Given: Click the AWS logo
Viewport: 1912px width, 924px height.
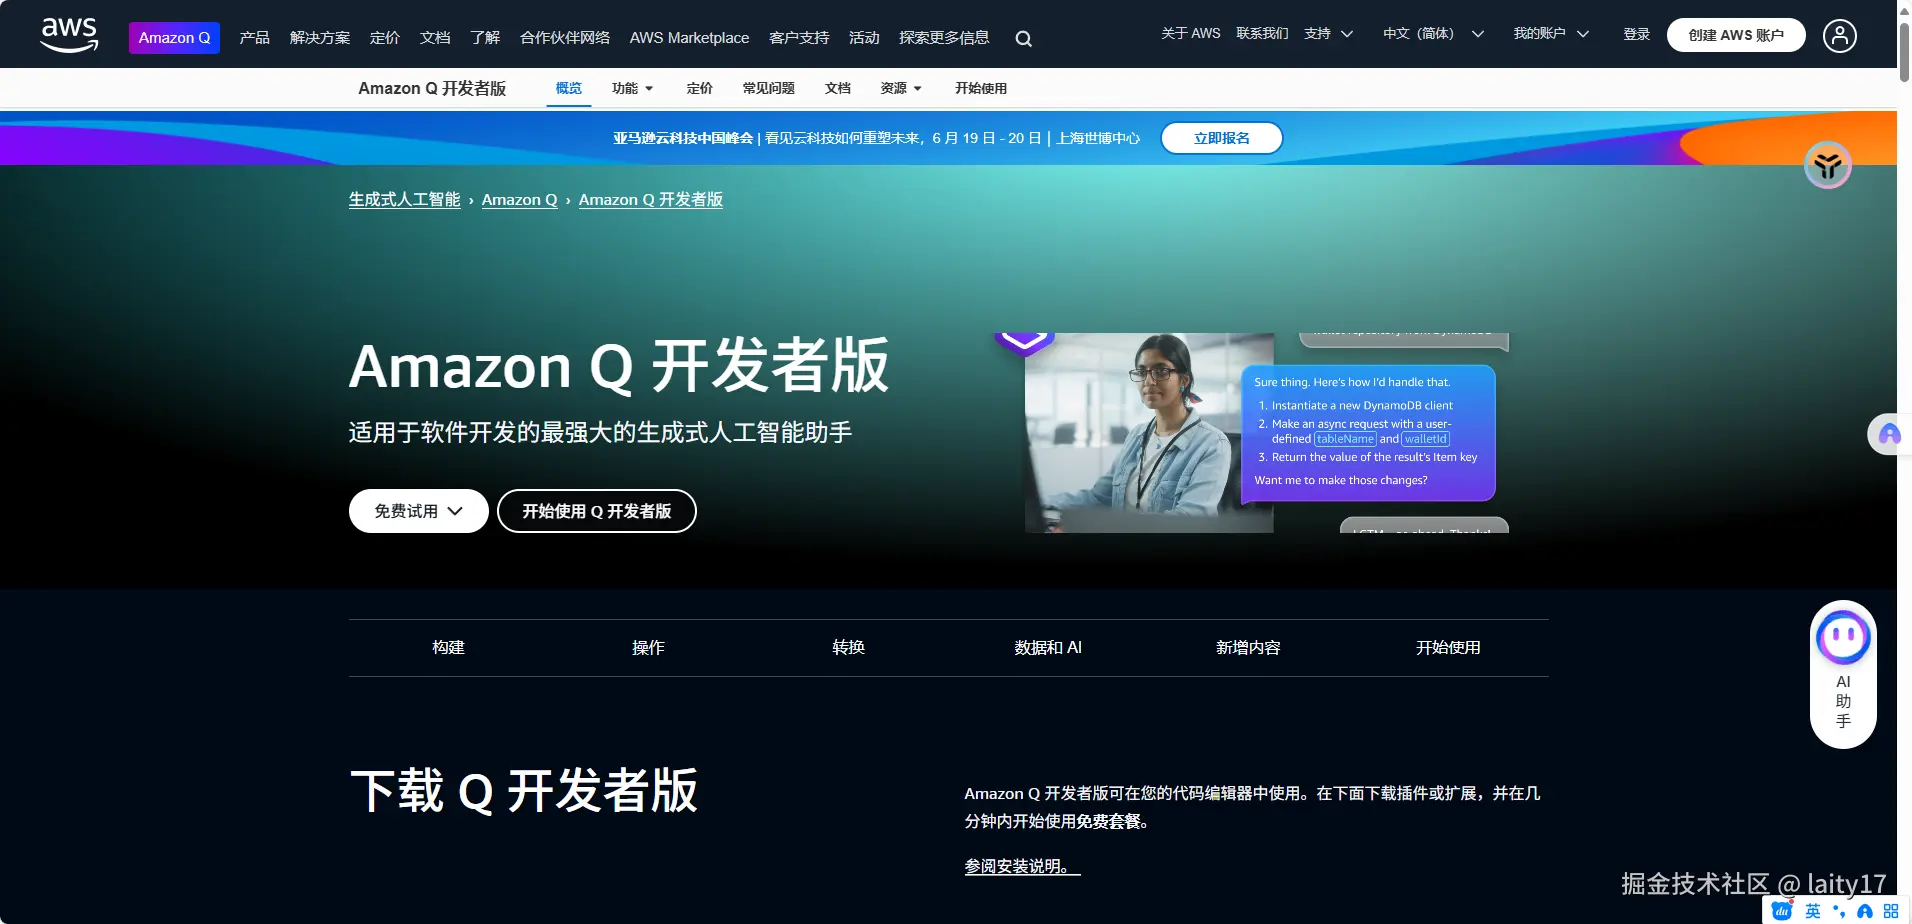Looking at the screenshot, I should coord(69,35).
